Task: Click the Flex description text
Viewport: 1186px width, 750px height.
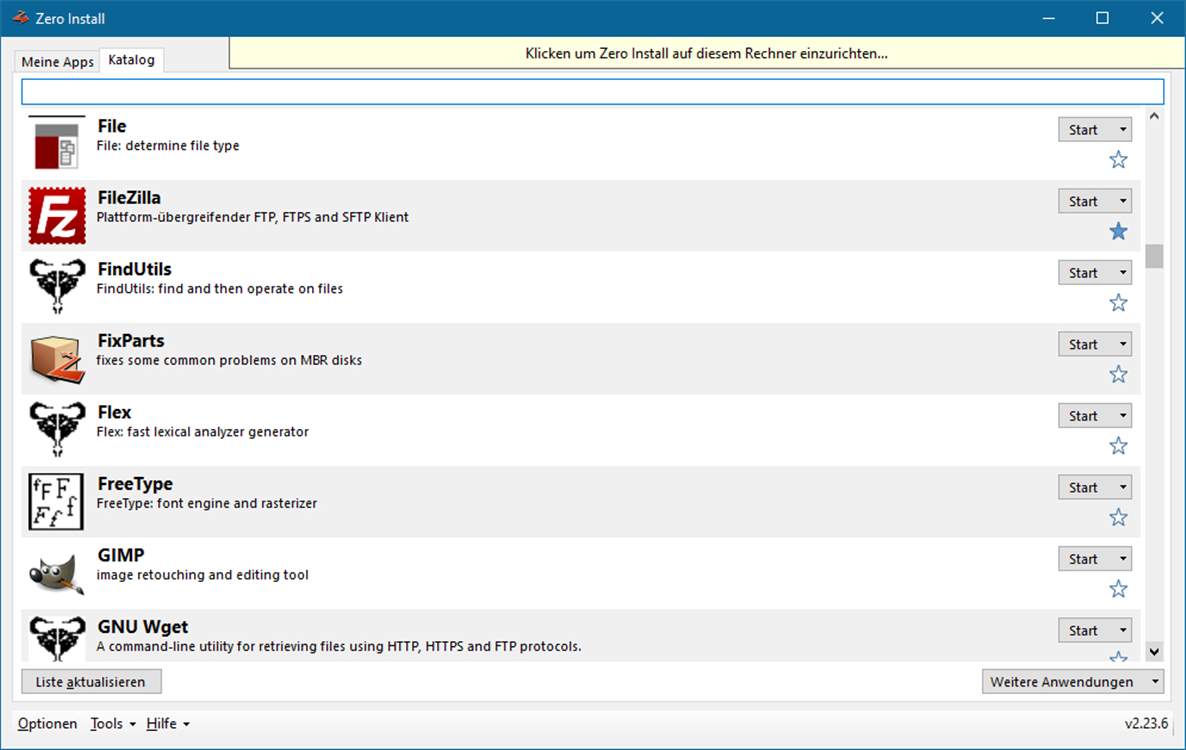Action: tap(203, 432)
